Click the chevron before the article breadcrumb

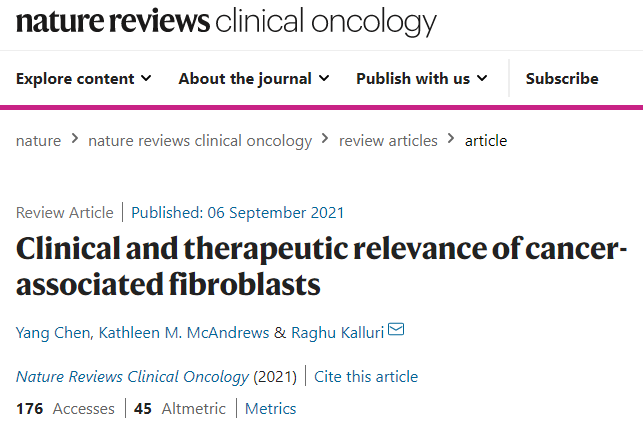(451, 139)
